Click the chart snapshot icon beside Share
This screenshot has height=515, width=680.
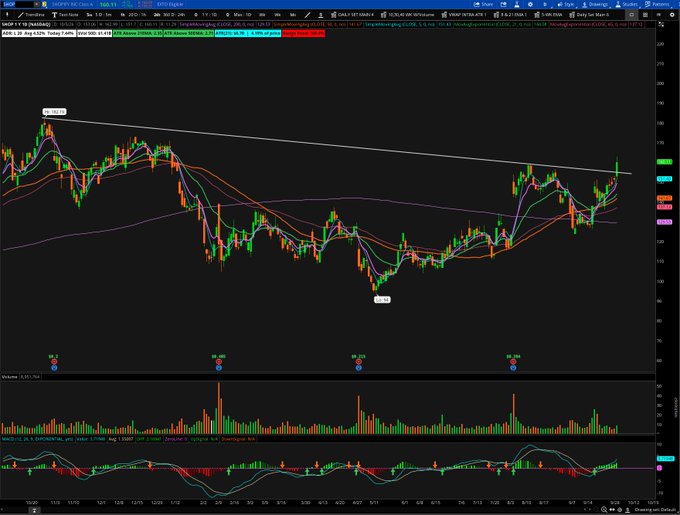(x=503, y=4)
